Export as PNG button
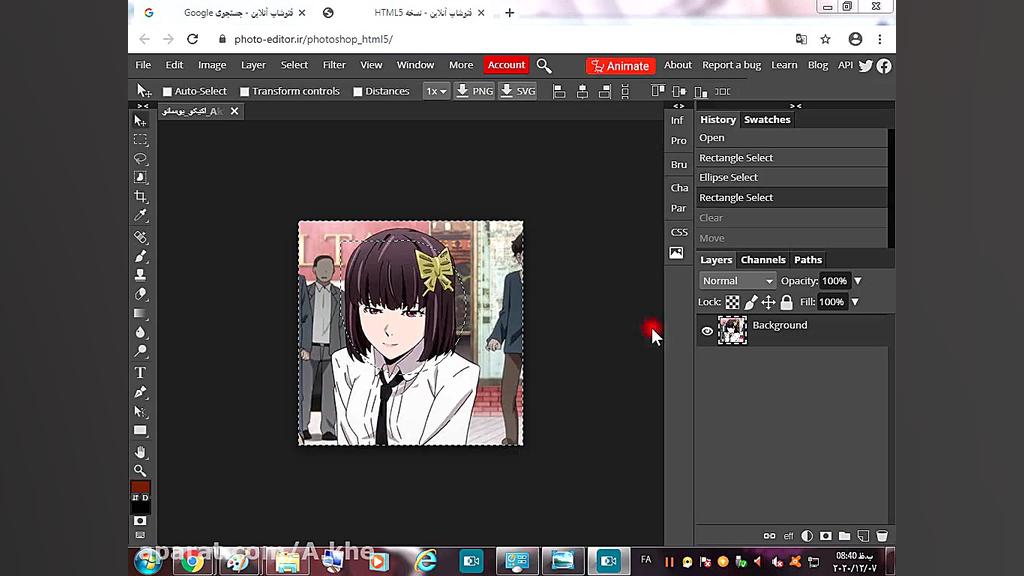This screenshot has height=576, width=1024. tap(474, 91)
